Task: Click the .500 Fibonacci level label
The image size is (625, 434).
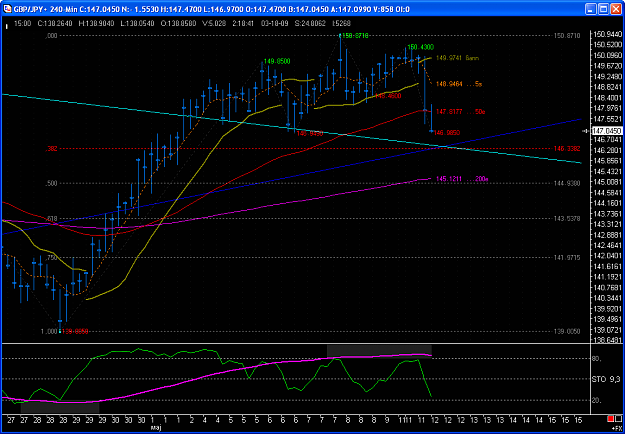Action: [x=52, y=183]
